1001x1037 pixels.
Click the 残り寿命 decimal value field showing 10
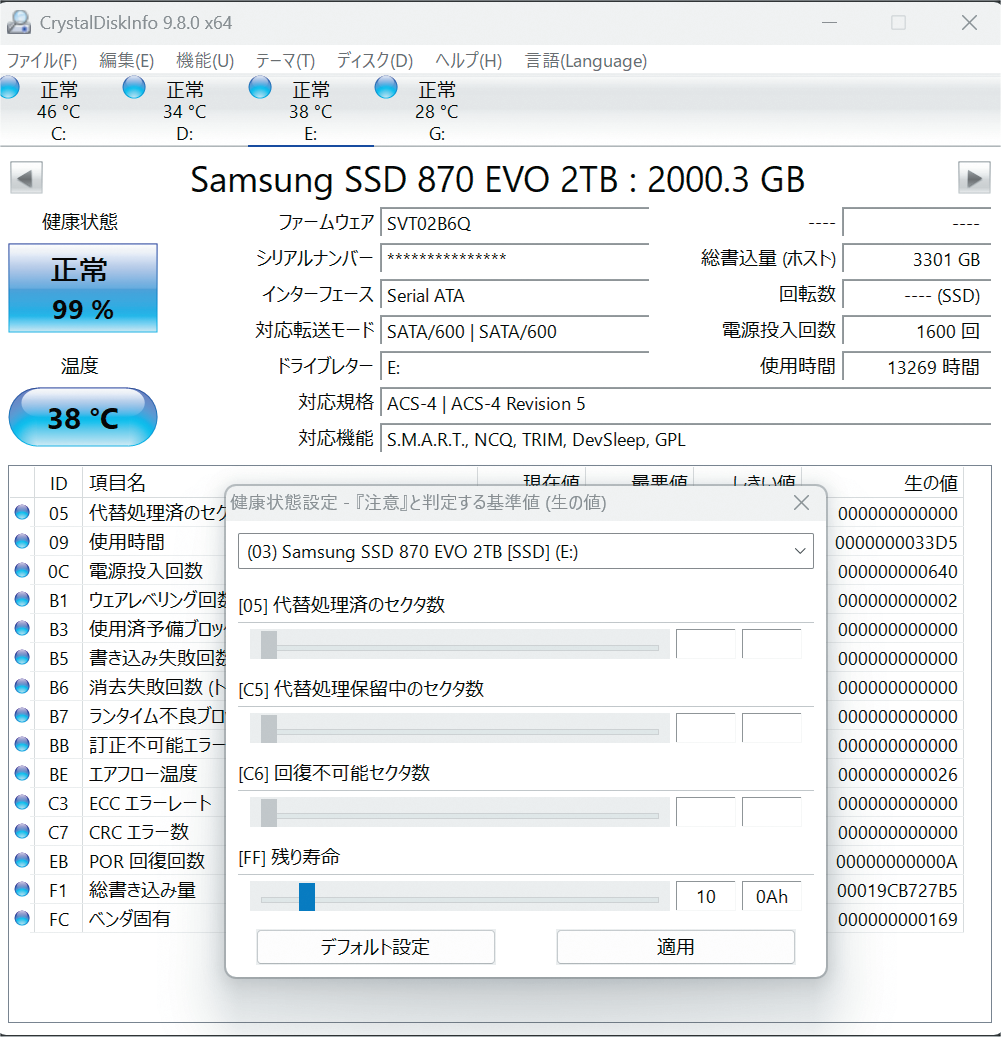705,897
